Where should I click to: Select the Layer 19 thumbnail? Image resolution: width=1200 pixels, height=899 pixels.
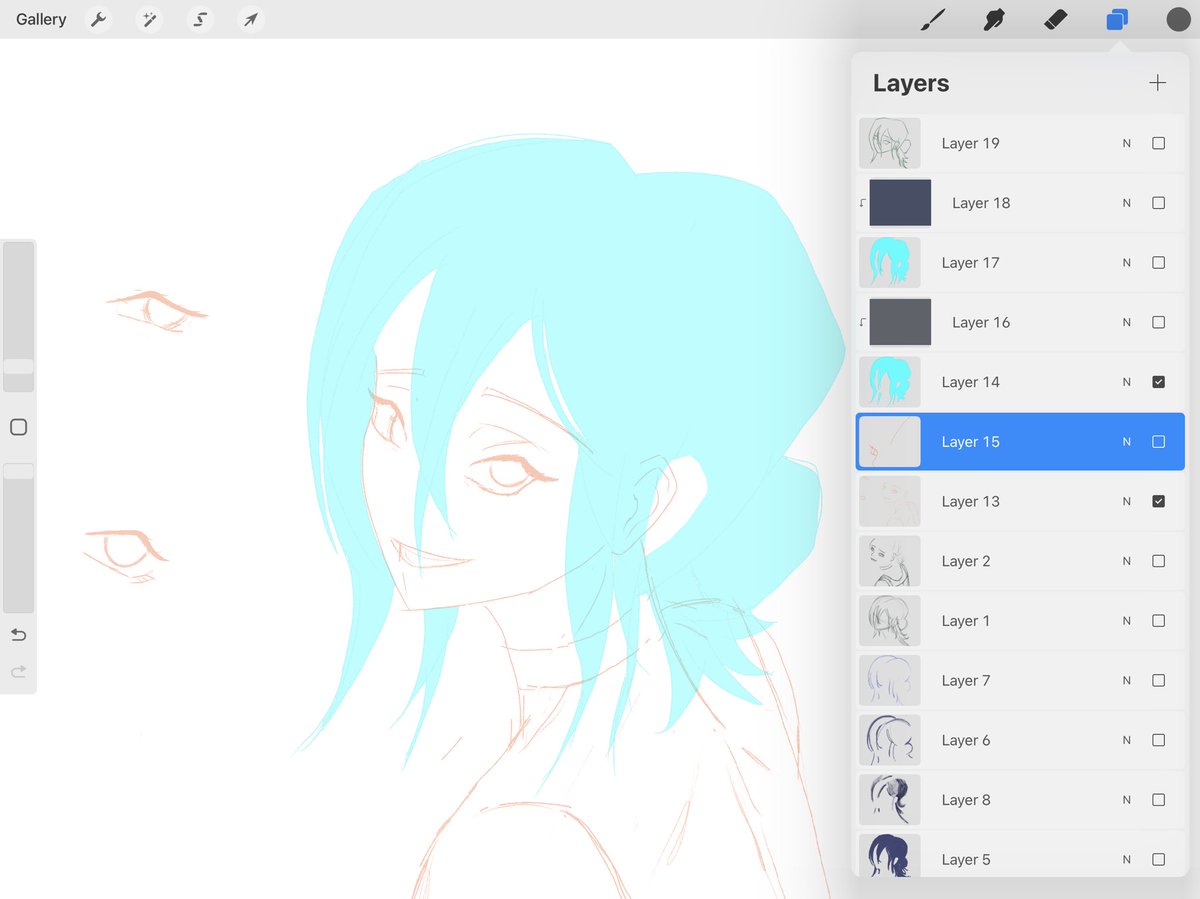[890, 143]
